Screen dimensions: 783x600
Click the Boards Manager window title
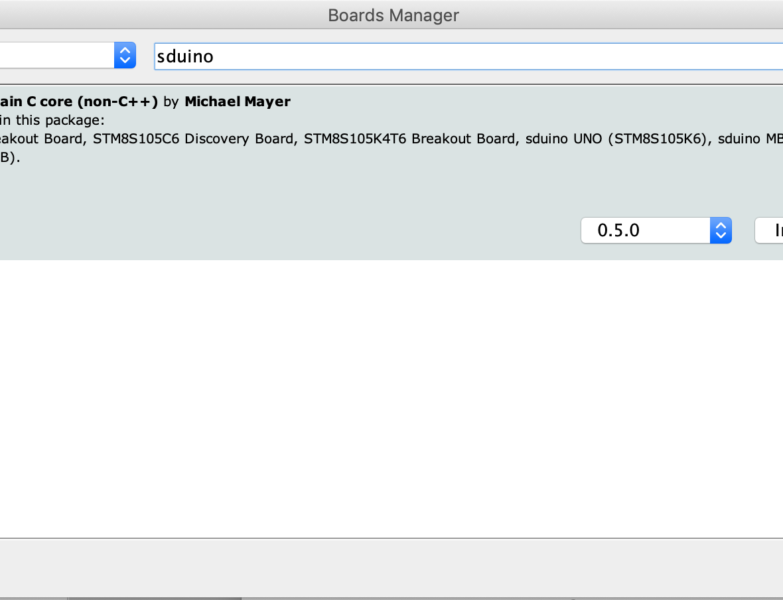point(393,15)
